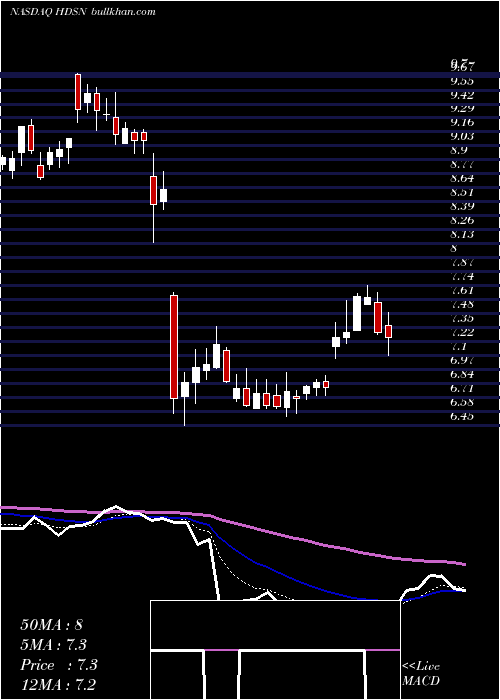Click the 9.42 price axis label
Screen dimensions: 500x700
(462, 95)
